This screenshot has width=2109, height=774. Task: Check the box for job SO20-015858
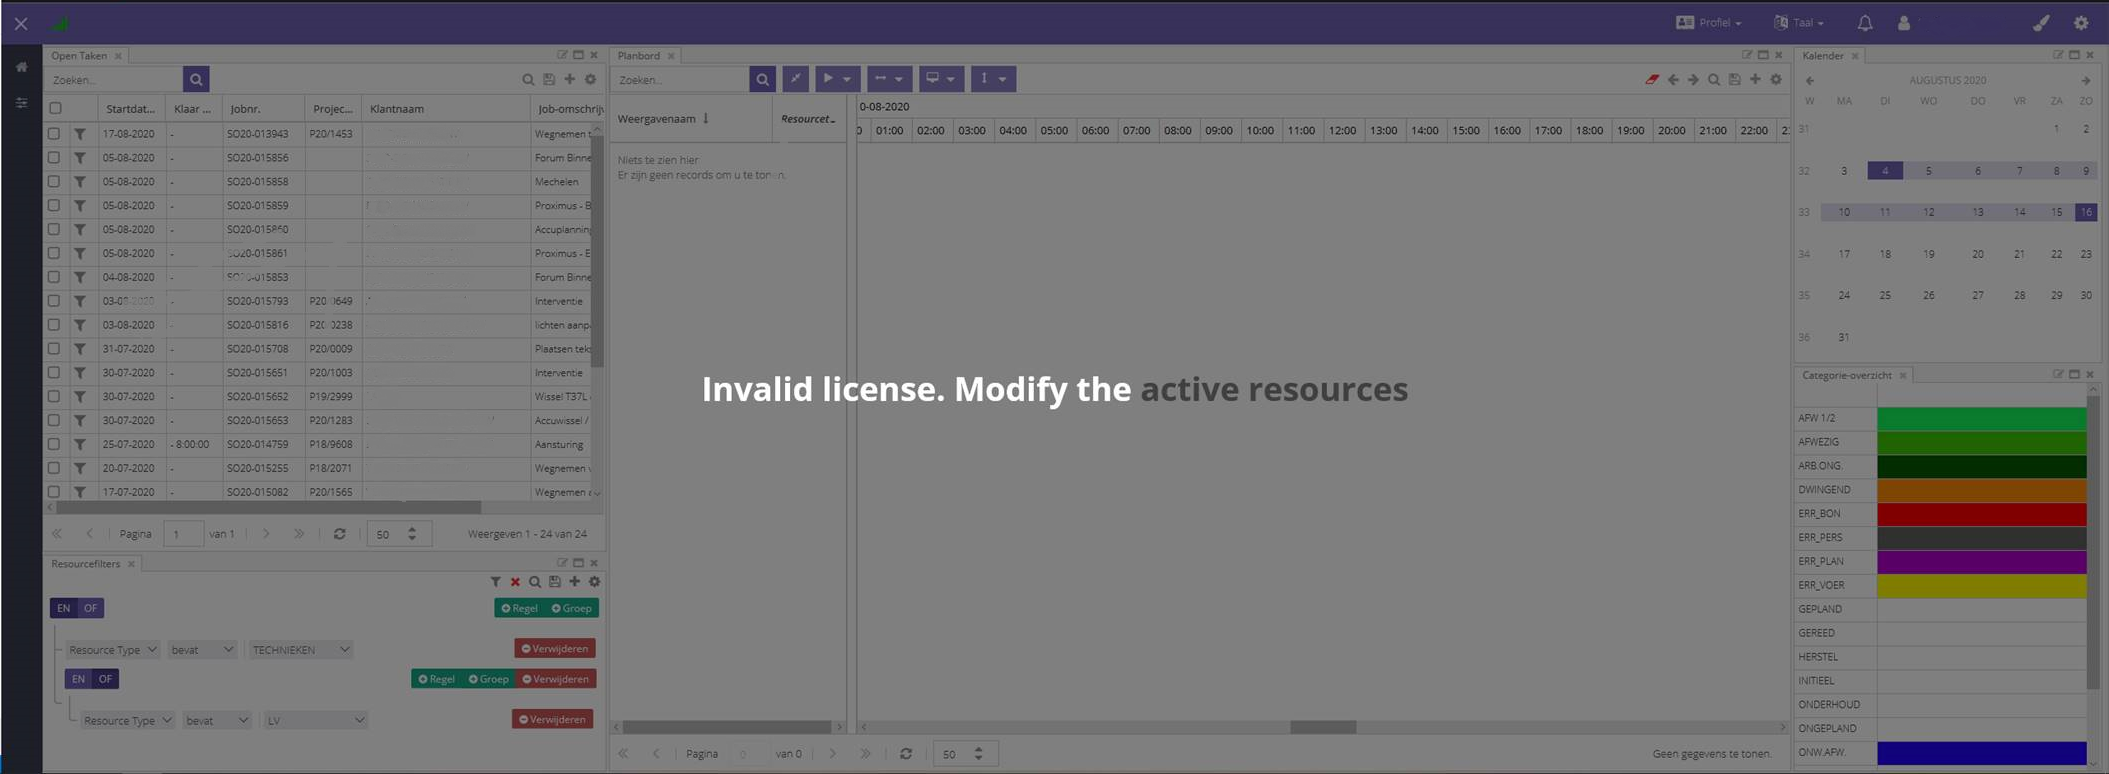(54, 182)
